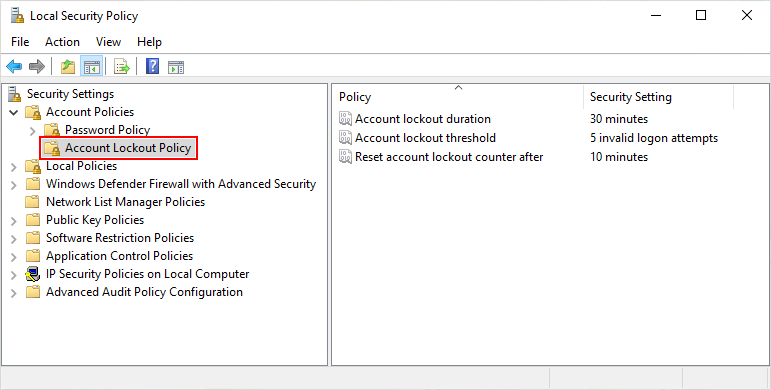Expand the Software Restriction Policies node
The image size is (771, 390).
(x=14, y=239)
